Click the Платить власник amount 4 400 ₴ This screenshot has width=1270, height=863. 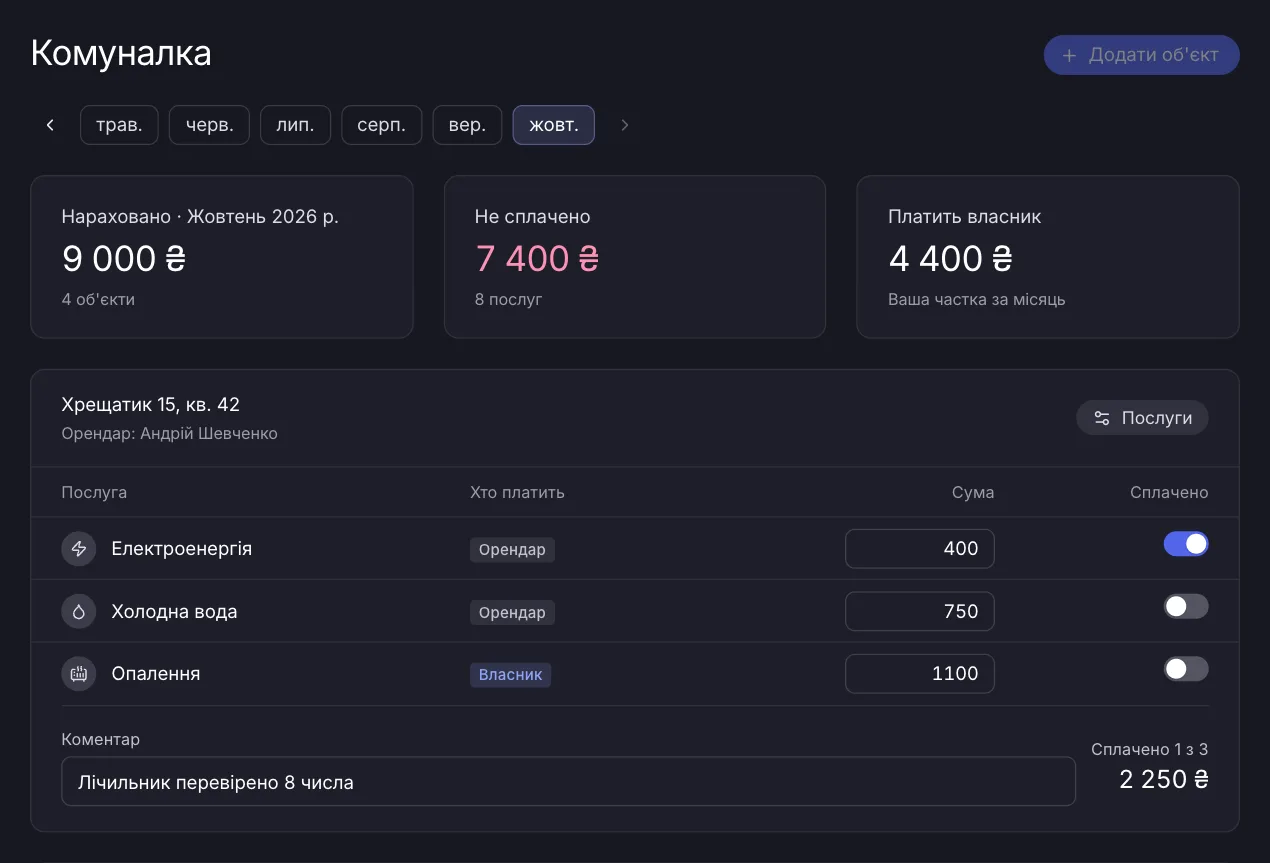coord(950,259)
